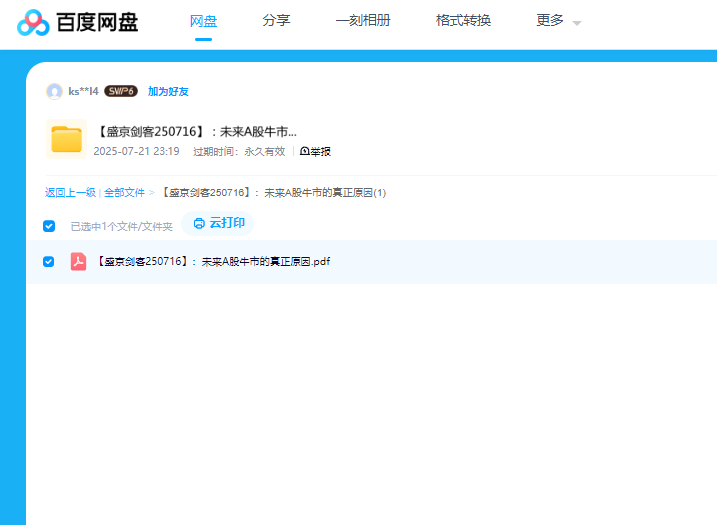Open the 格式转换 tab
The height and width of the screenshot is (525, 717).
click(x=463, y=21)
